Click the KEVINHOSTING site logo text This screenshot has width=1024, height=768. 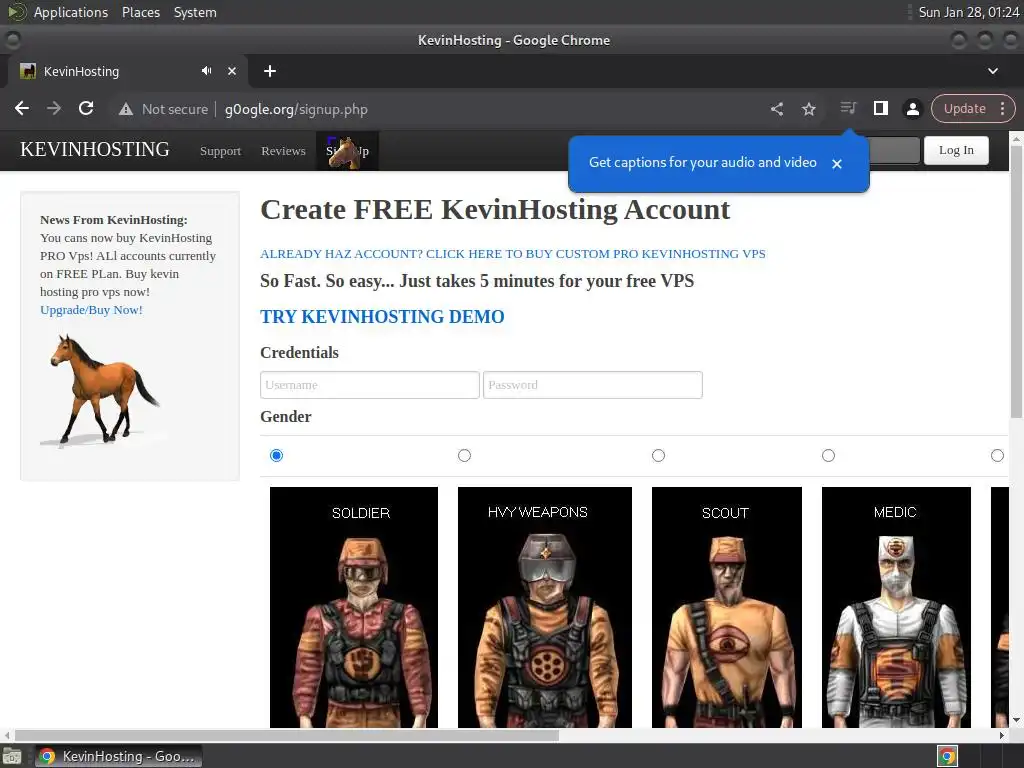[x=95, y=150]
